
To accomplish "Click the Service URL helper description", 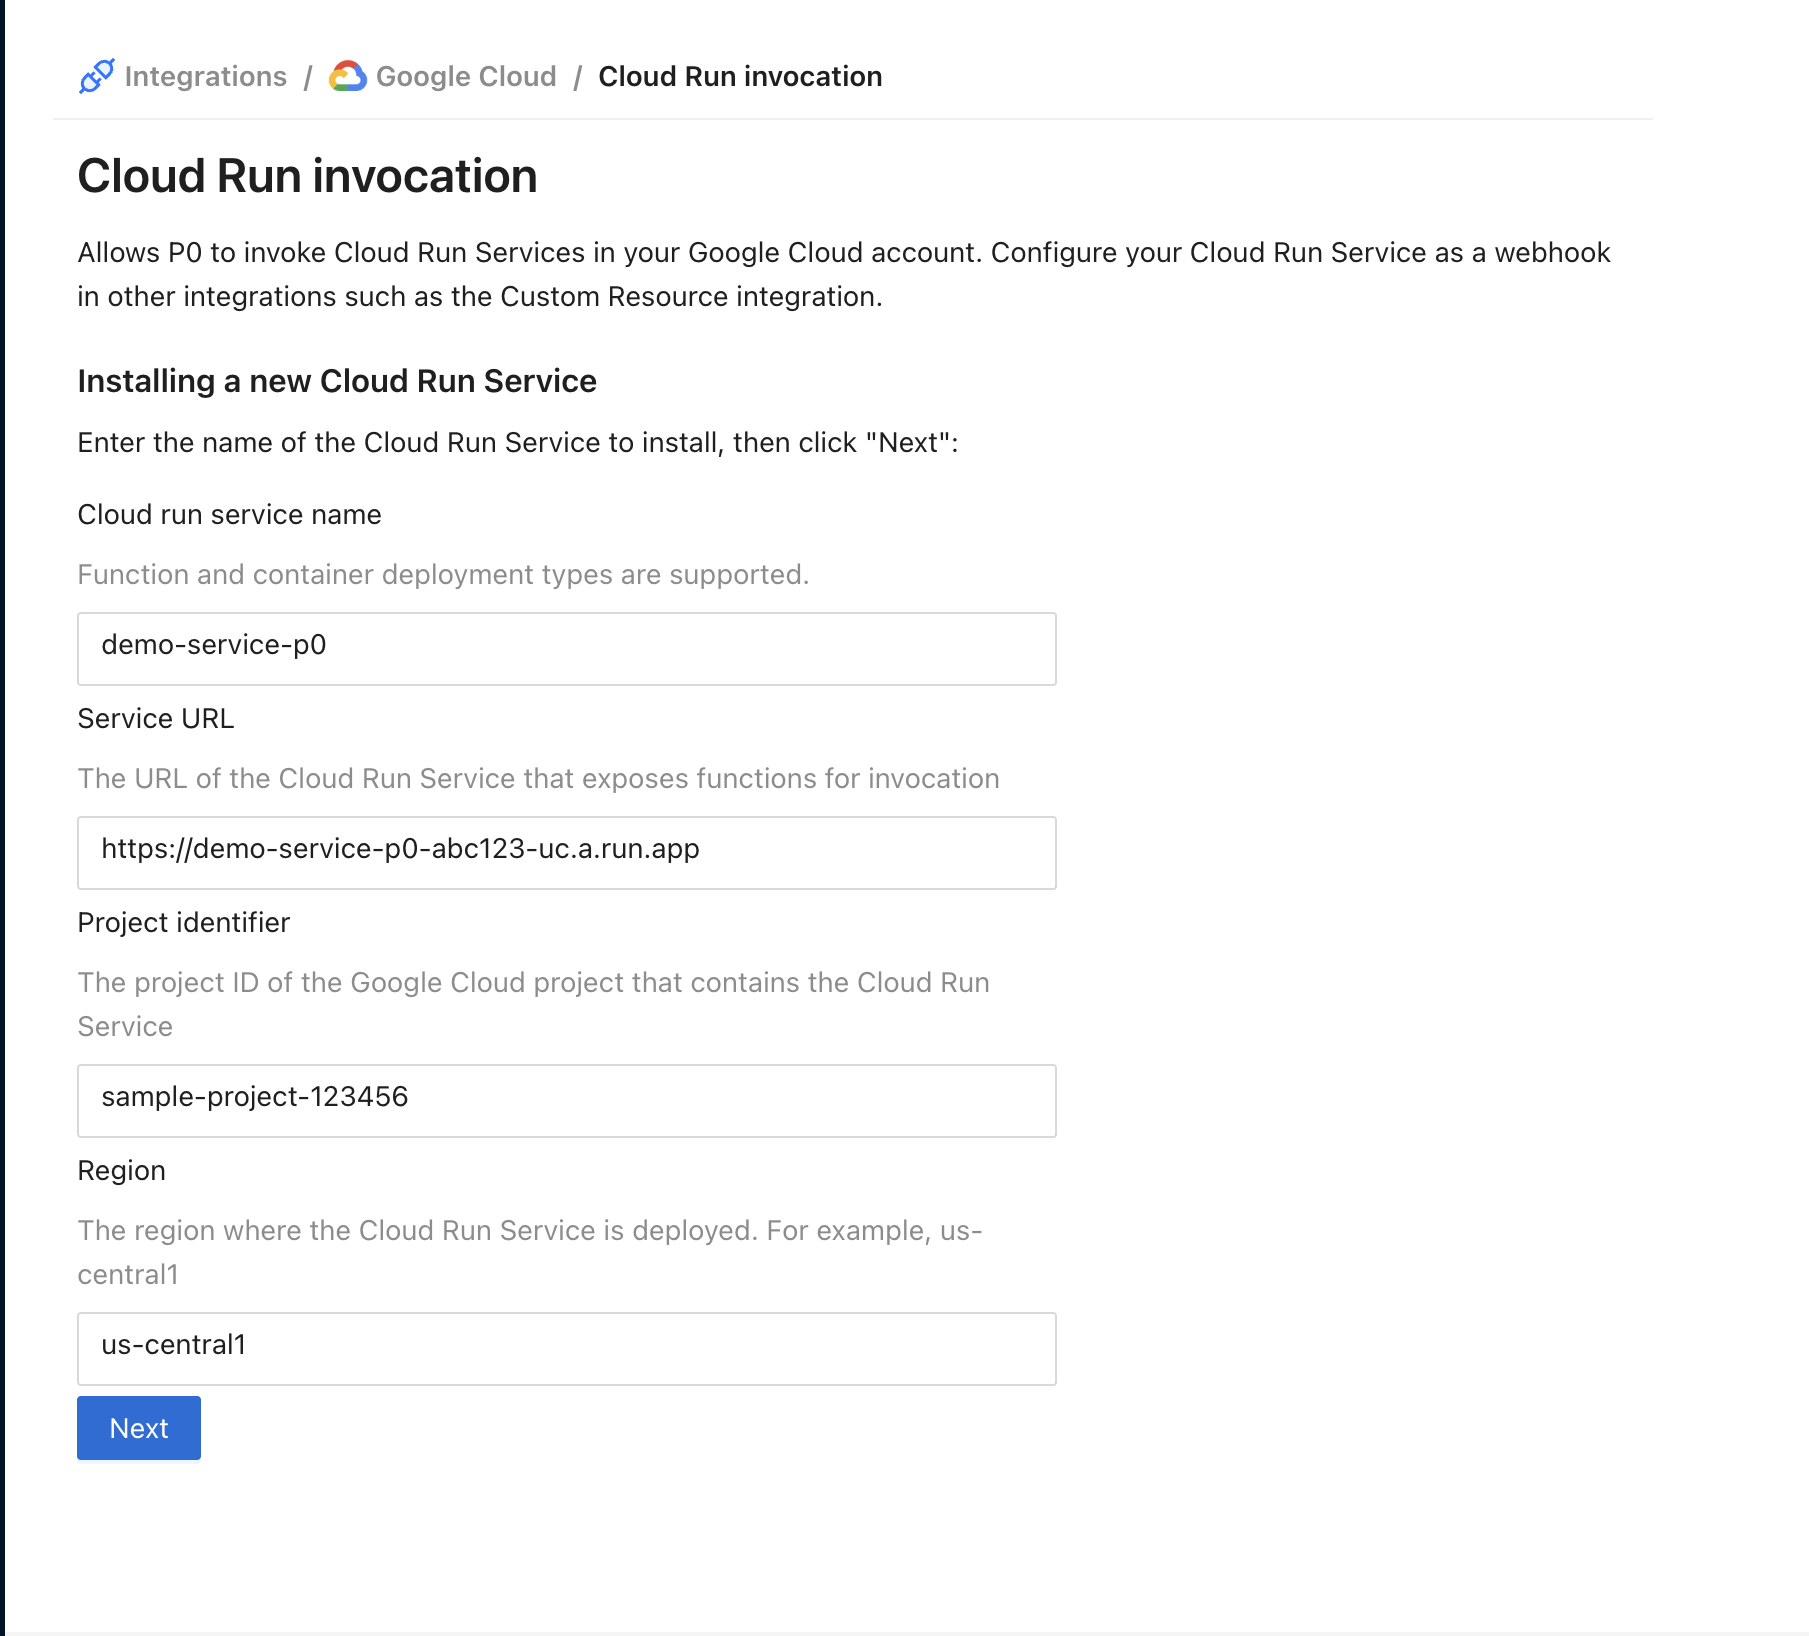I will 538,778.
